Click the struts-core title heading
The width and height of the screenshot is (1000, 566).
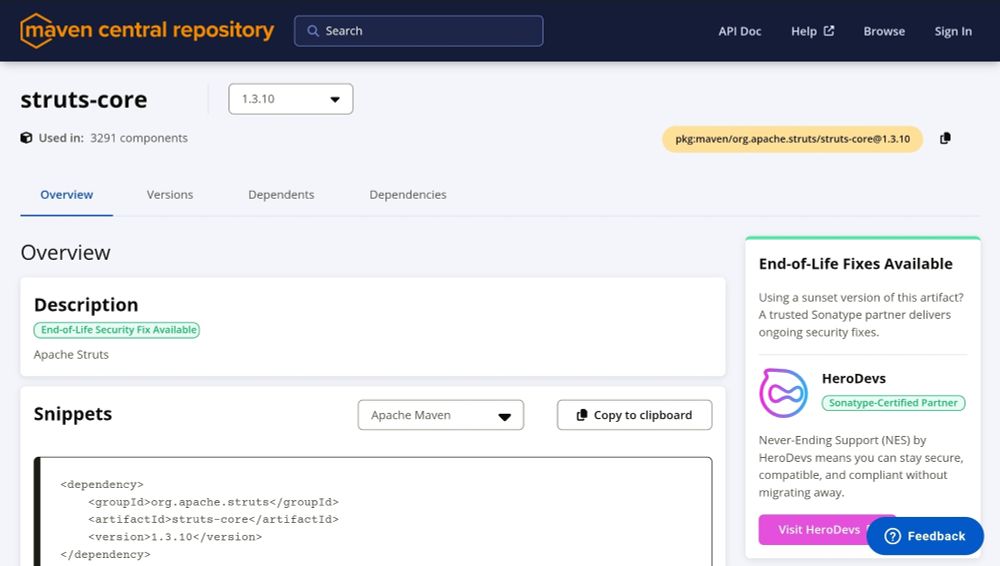pyautogui.click(x=84, y=100)
